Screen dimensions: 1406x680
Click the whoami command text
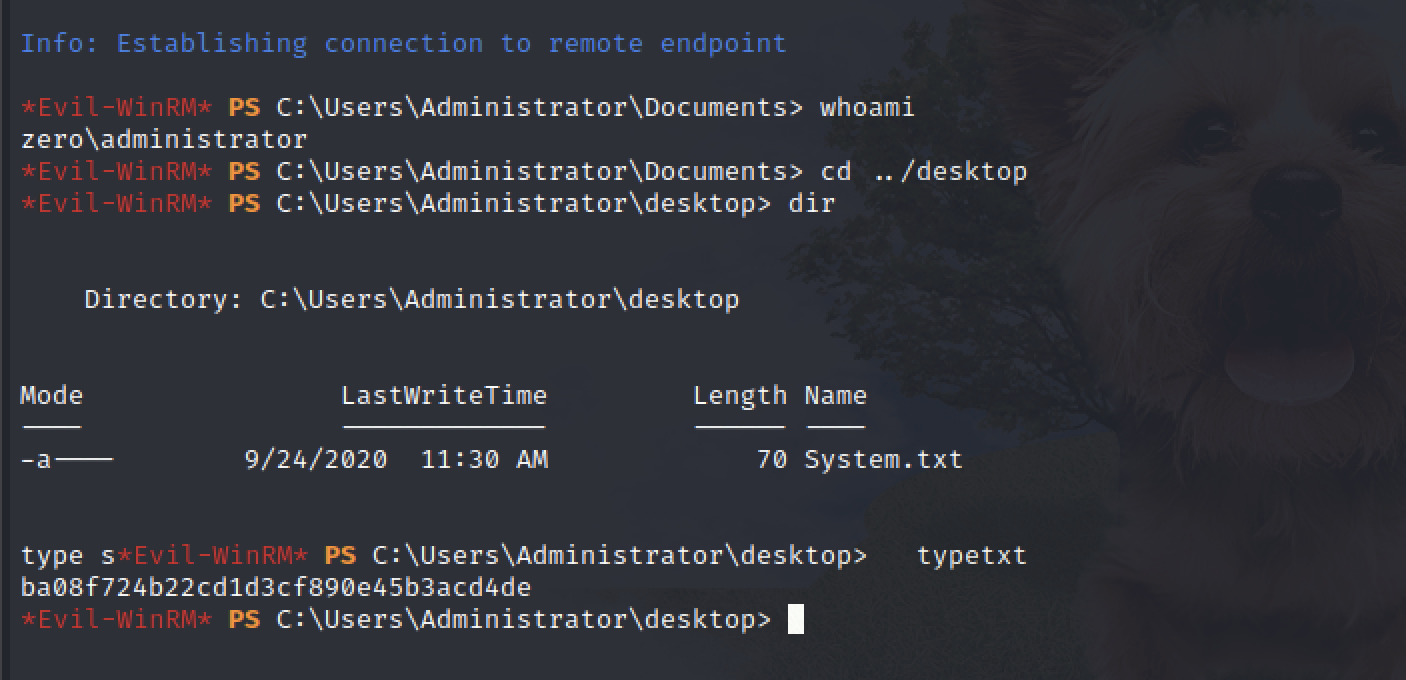pyautogui.click(x=866, y=107)
